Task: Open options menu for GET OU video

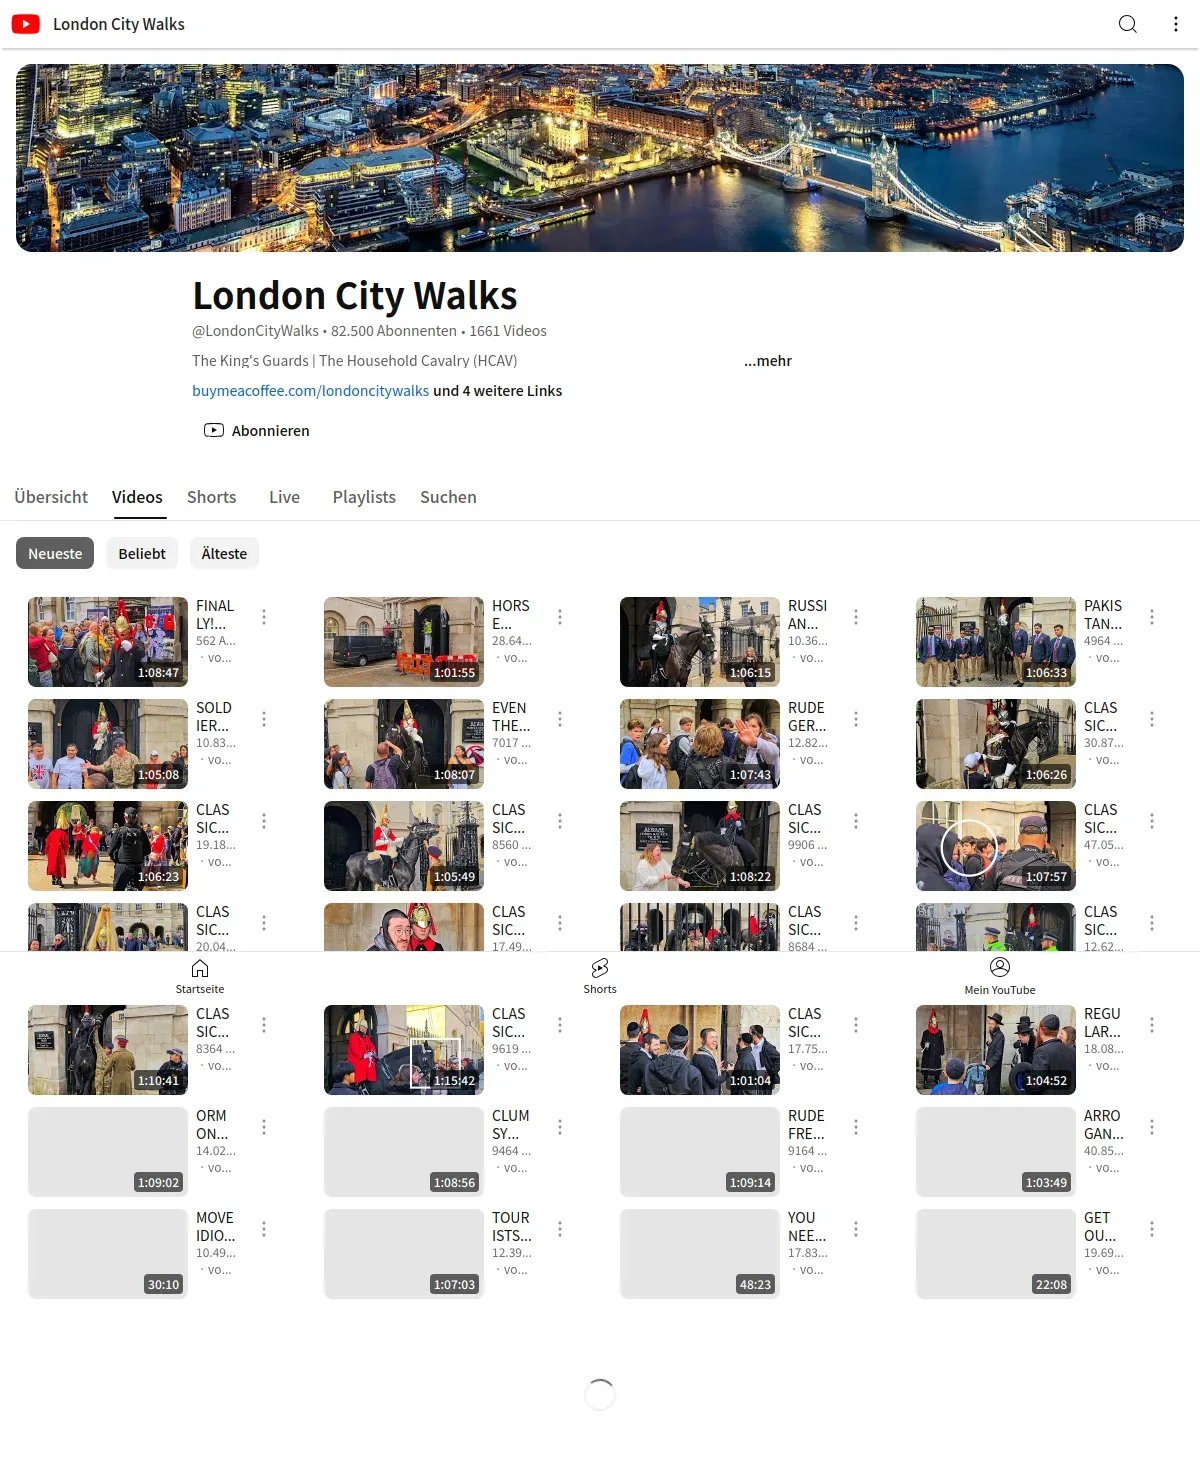Action: pyautogui.click(x=1152, y=1229)
